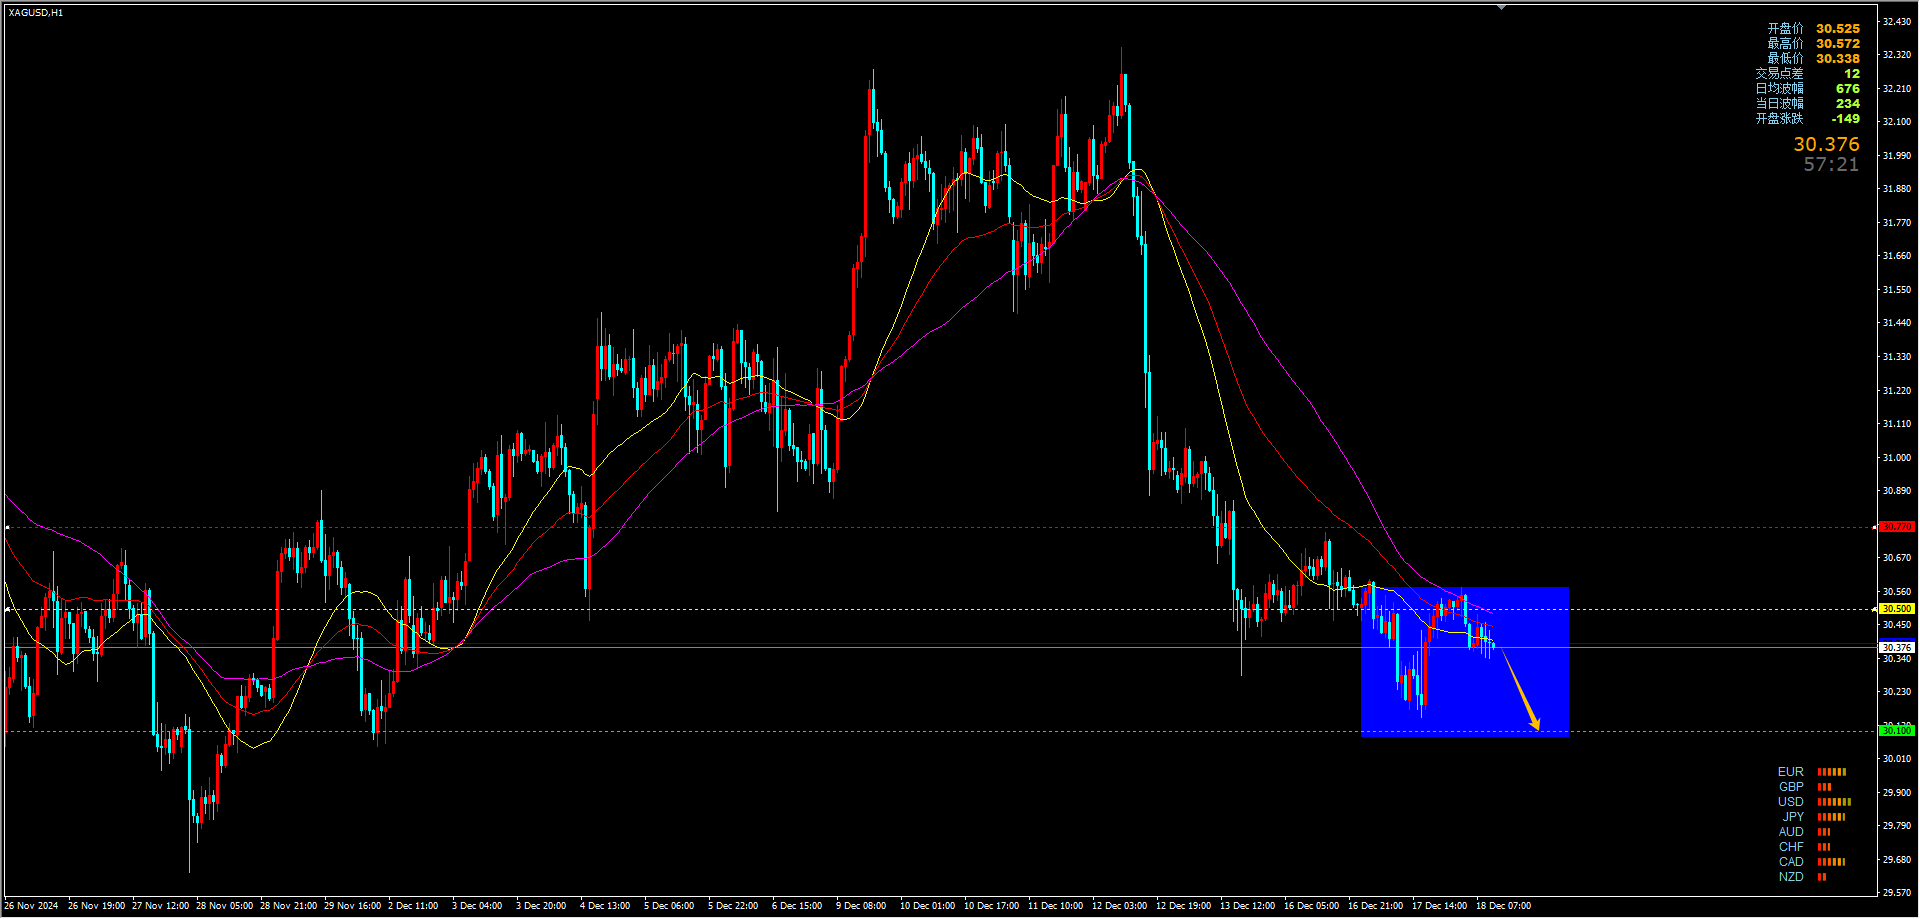Select the 开盘价 value 30.525
The image size is (1920, 919).
(1838, 29)
